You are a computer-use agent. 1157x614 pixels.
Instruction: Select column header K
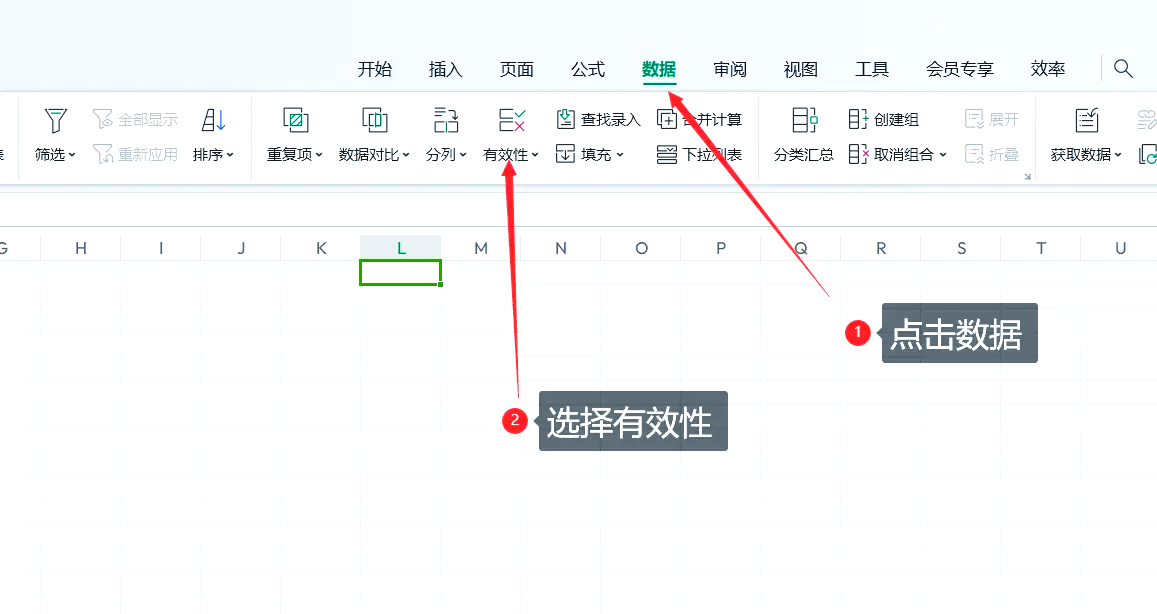tap(321, 248)
